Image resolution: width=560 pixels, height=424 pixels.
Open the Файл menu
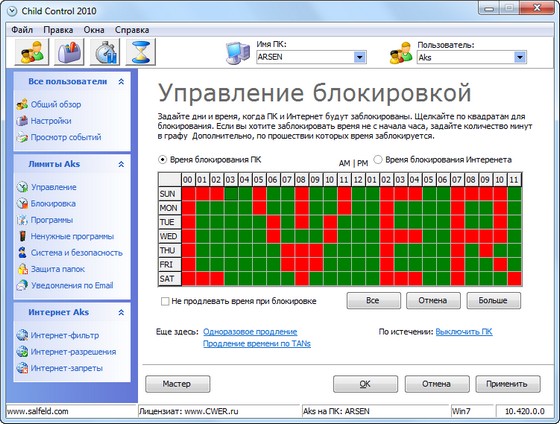[22, 30]
